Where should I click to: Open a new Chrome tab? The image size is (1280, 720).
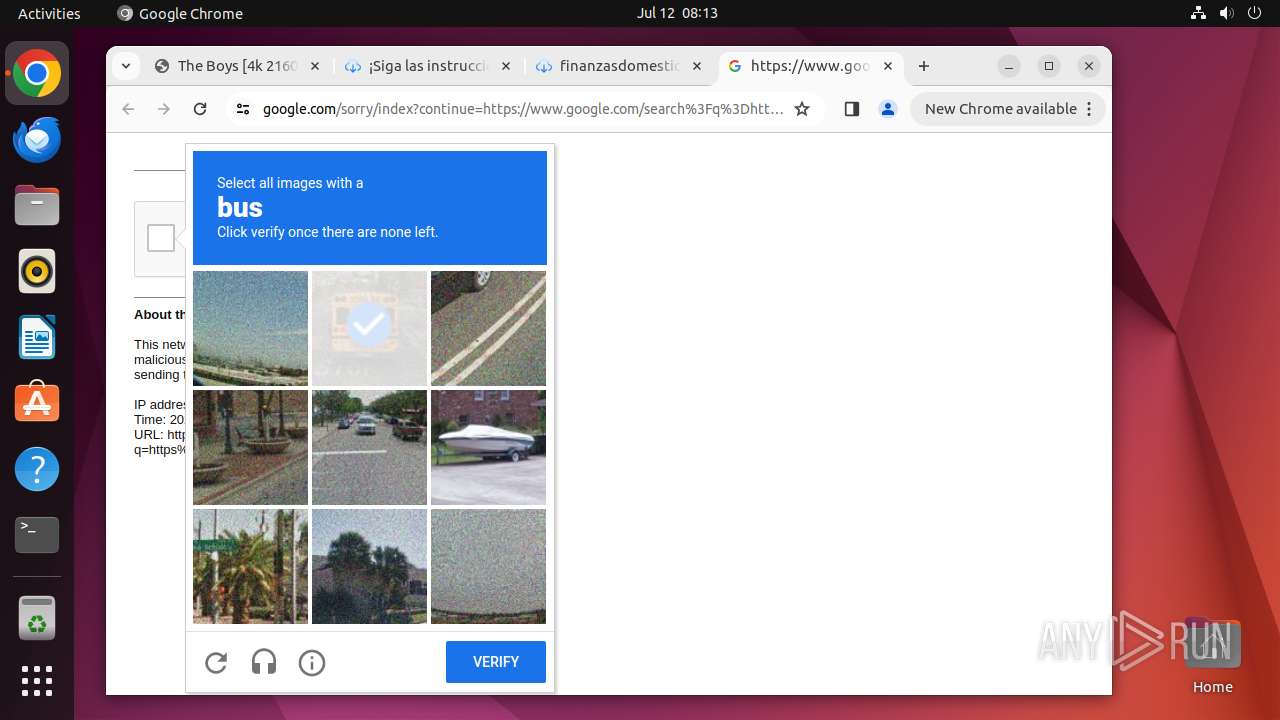[924, 66]
